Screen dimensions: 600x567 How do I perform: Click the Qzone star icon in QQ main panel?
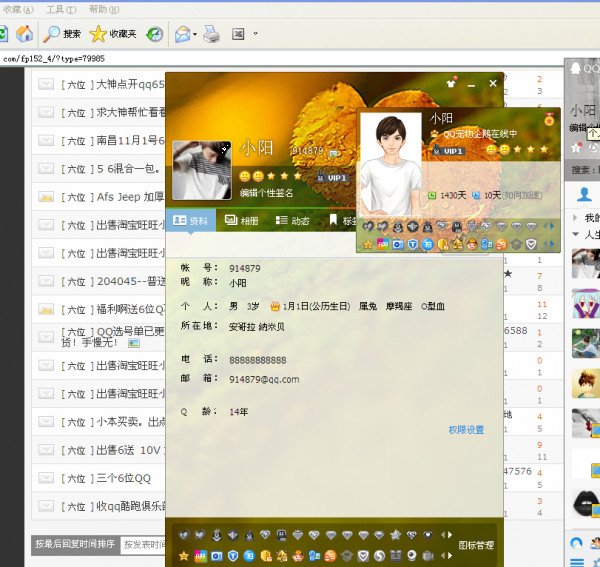576,147
